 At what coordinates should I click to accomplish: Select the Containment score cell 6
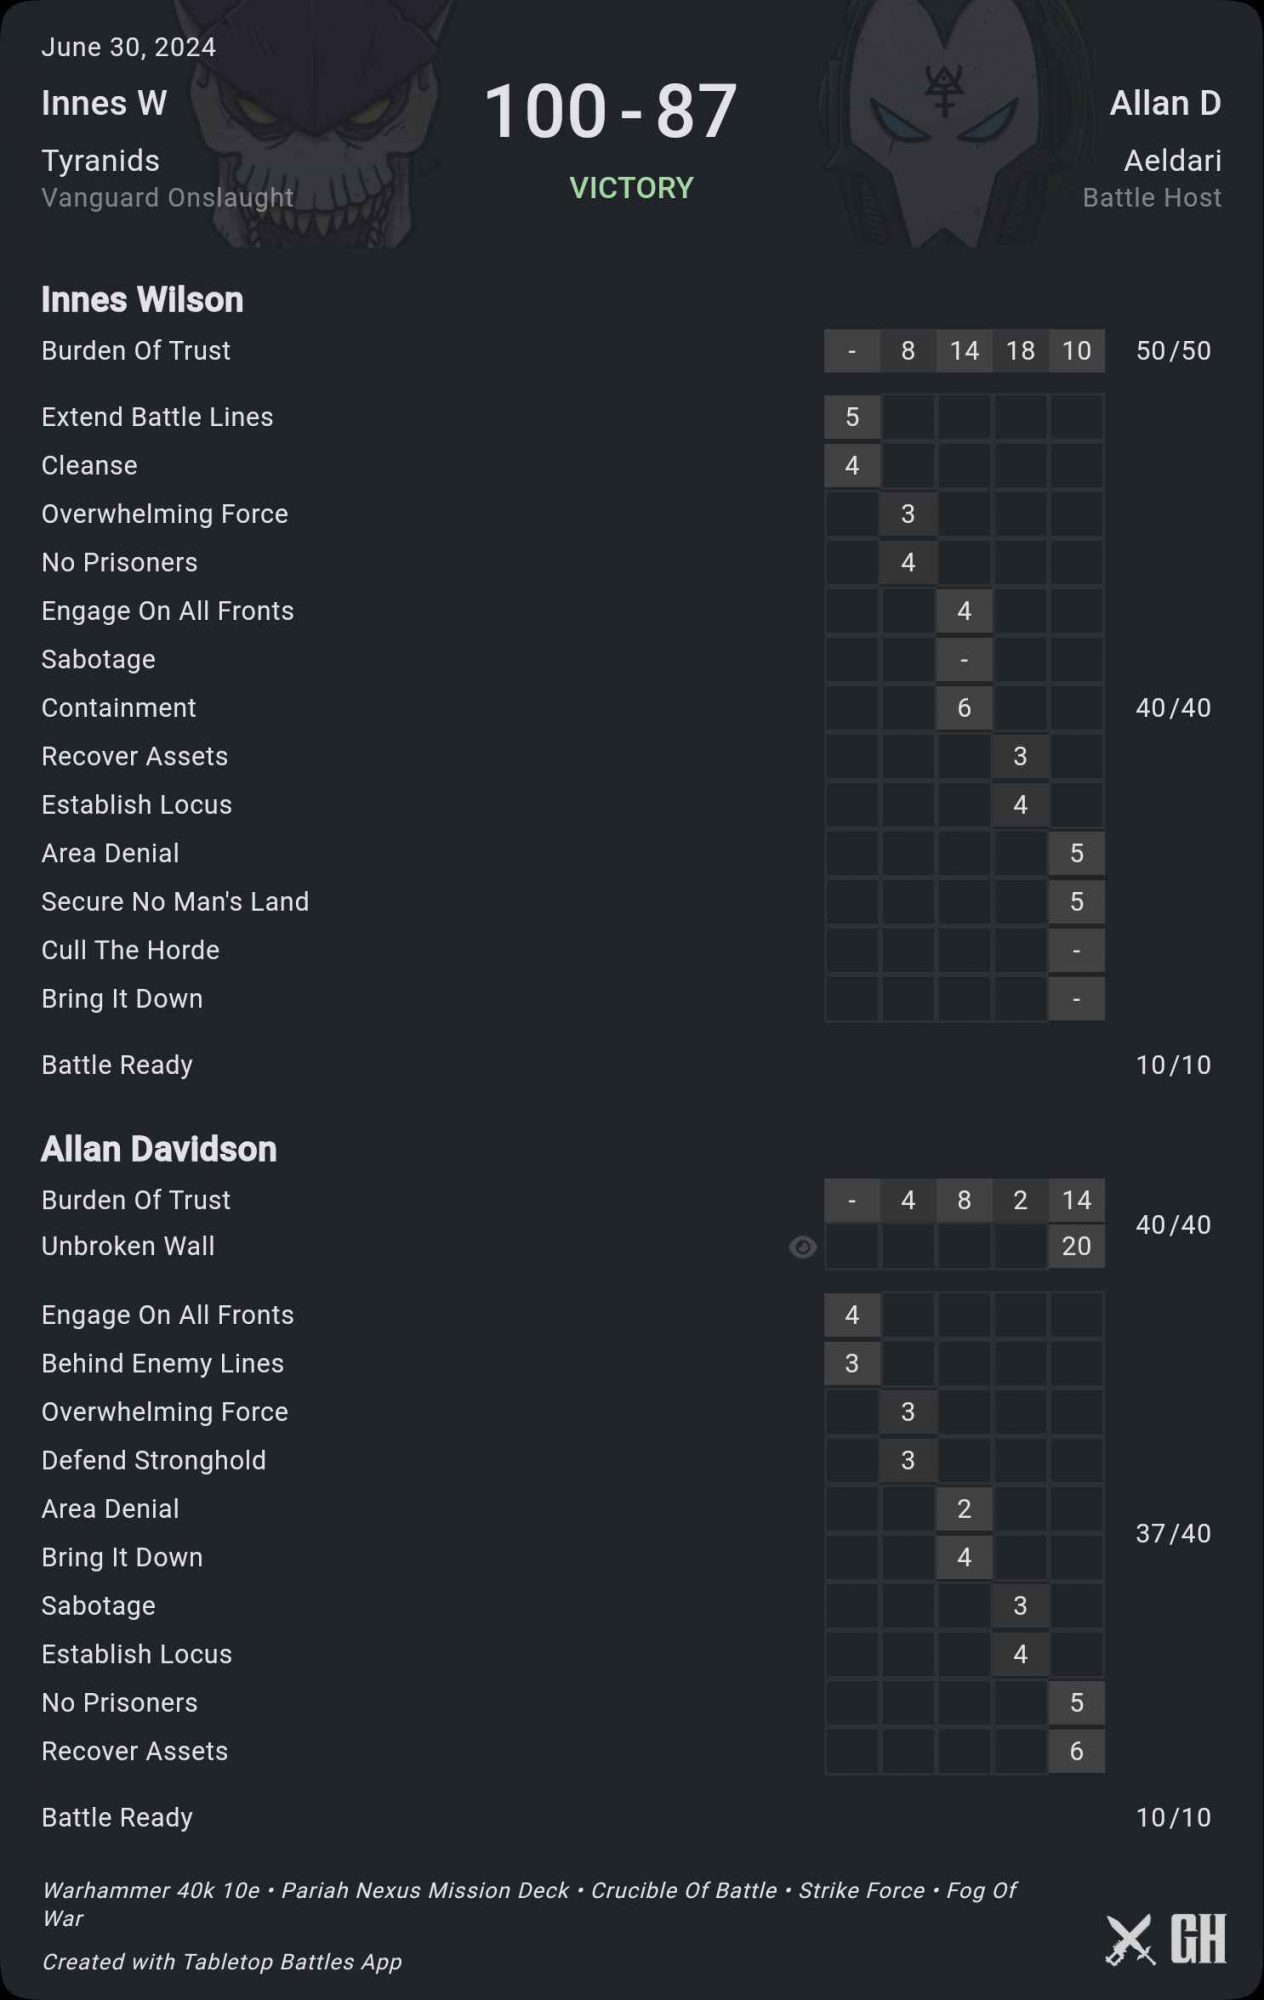click(x=964, y=708)
